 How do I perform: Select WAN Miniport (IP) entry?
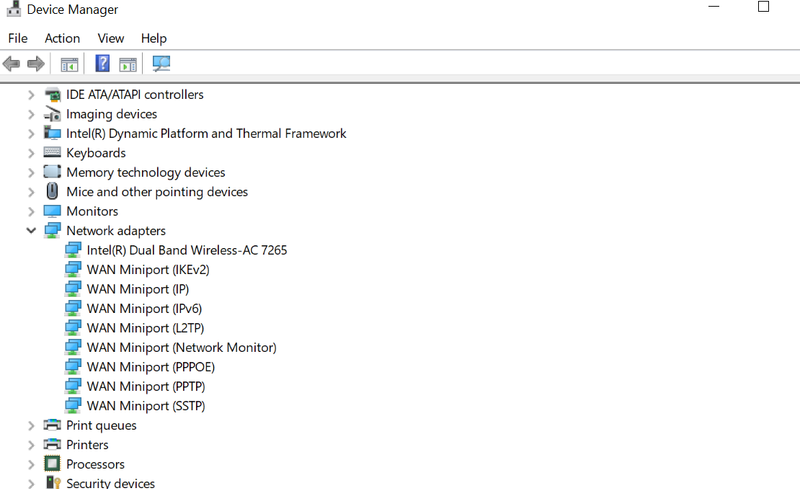tap(138, 289)
